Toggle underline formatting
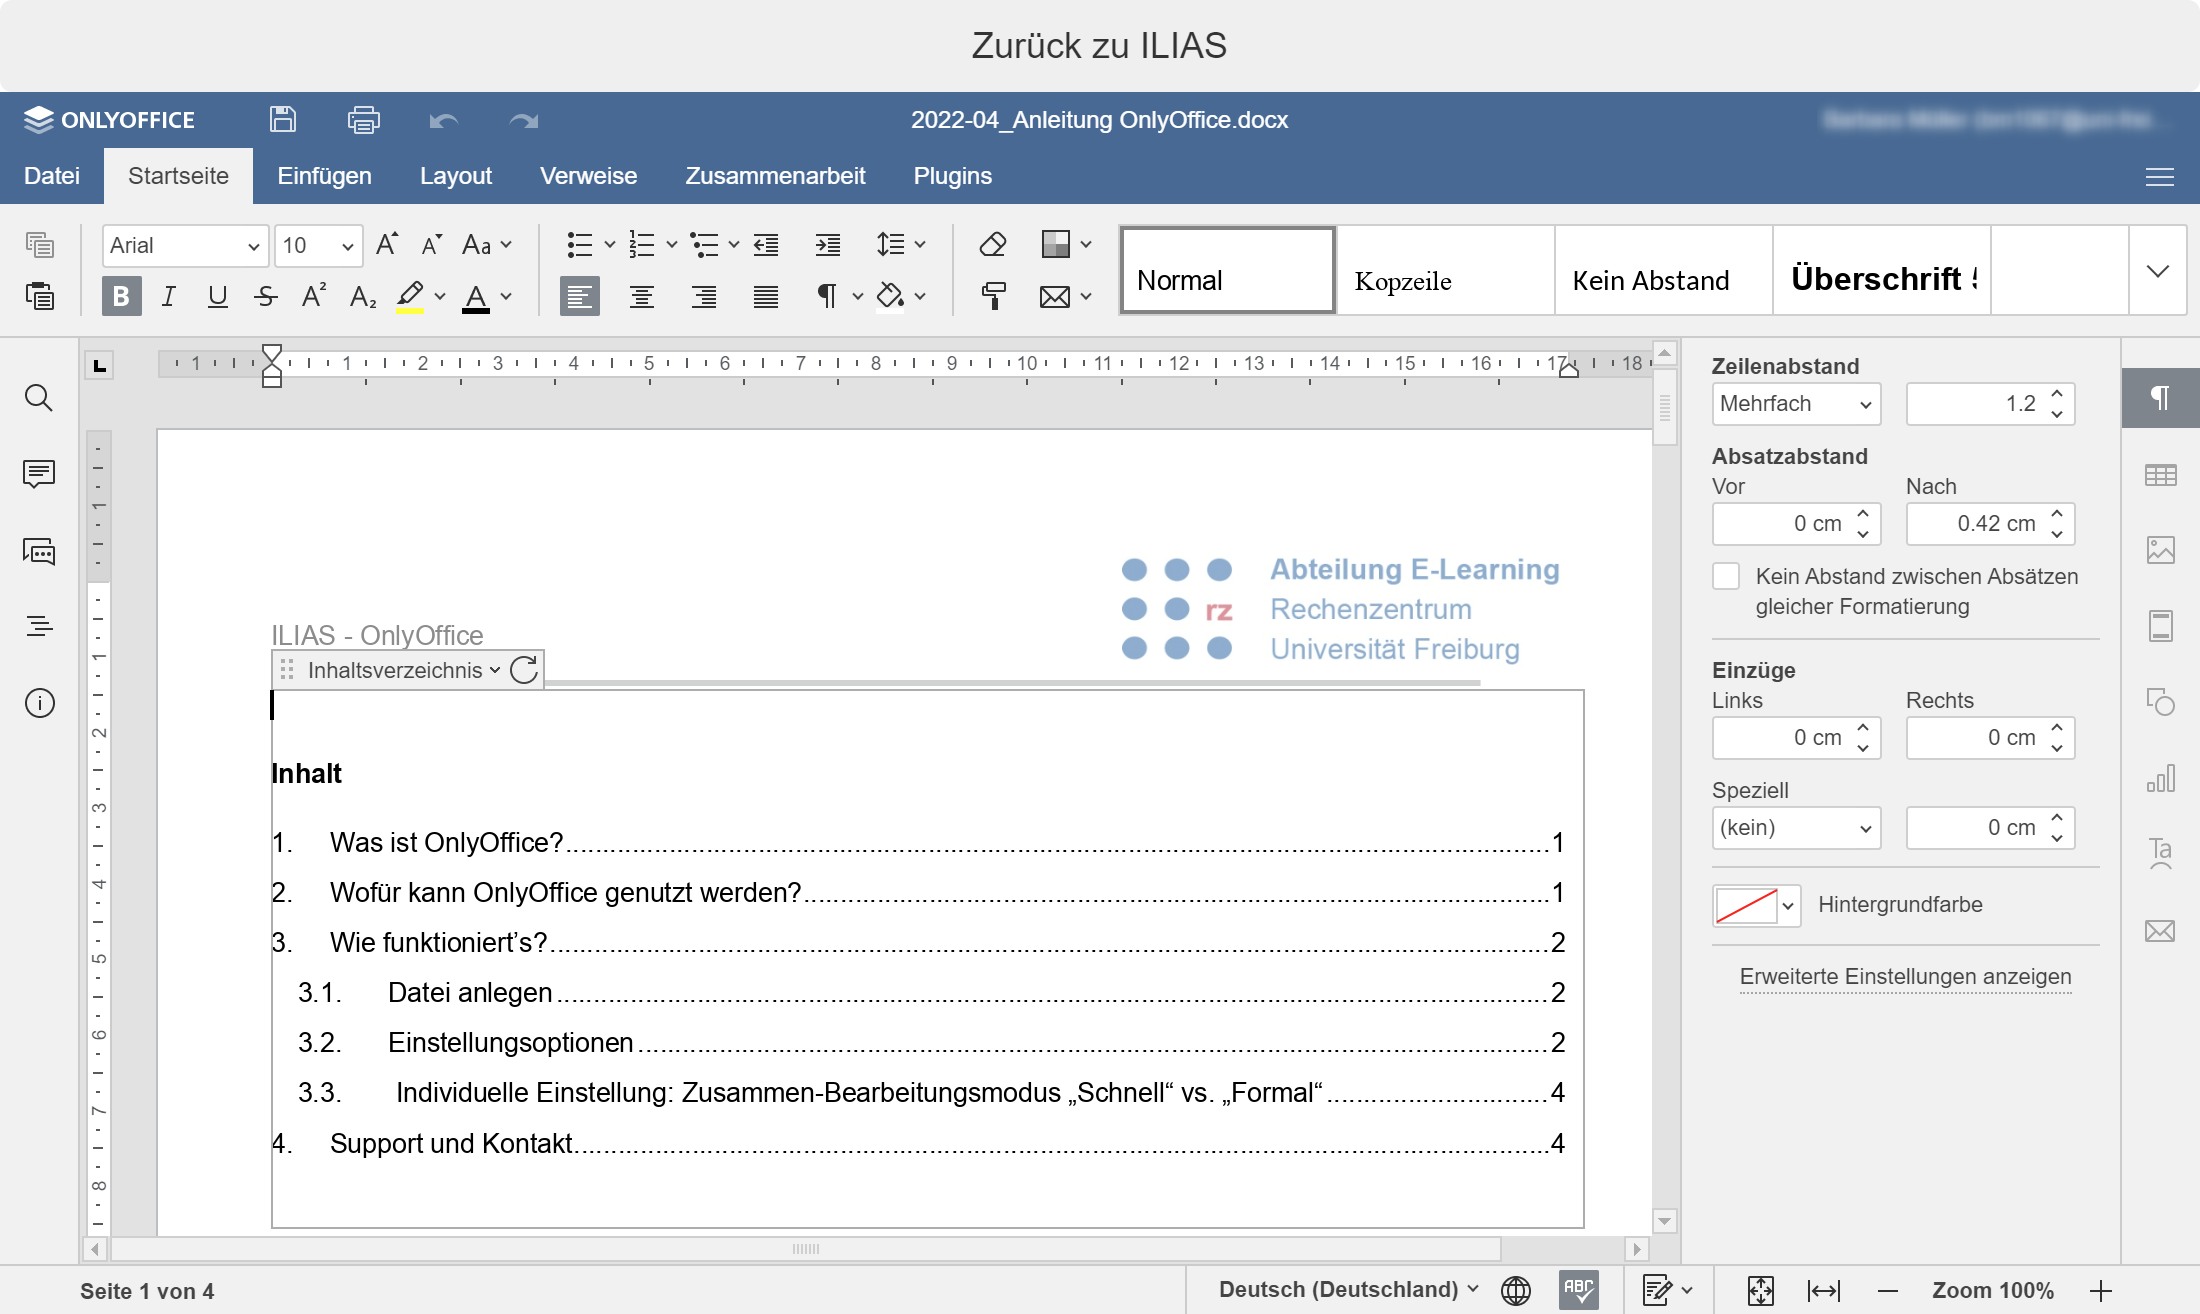This screenshot has width=2200, height=1314. (217, 296)
